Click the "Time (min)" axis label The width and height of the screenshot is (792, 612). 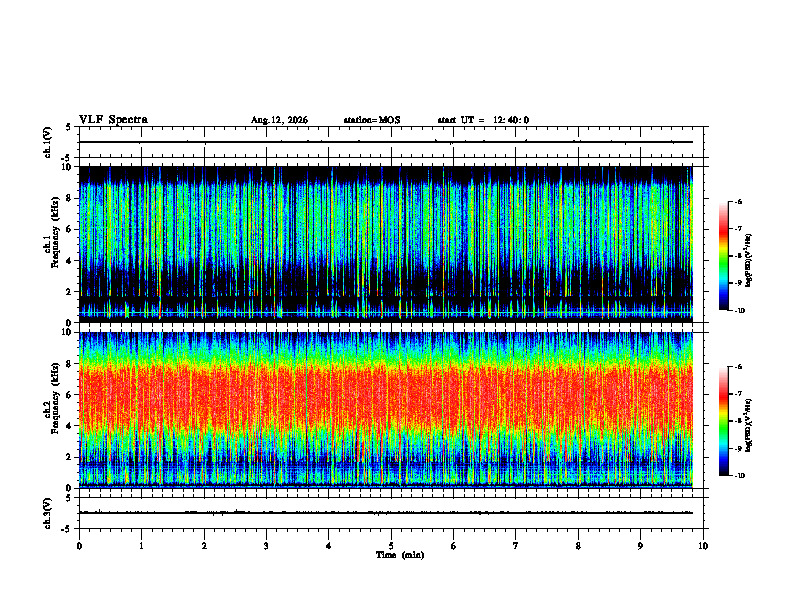pyautogui.click(x=400, y=555)
